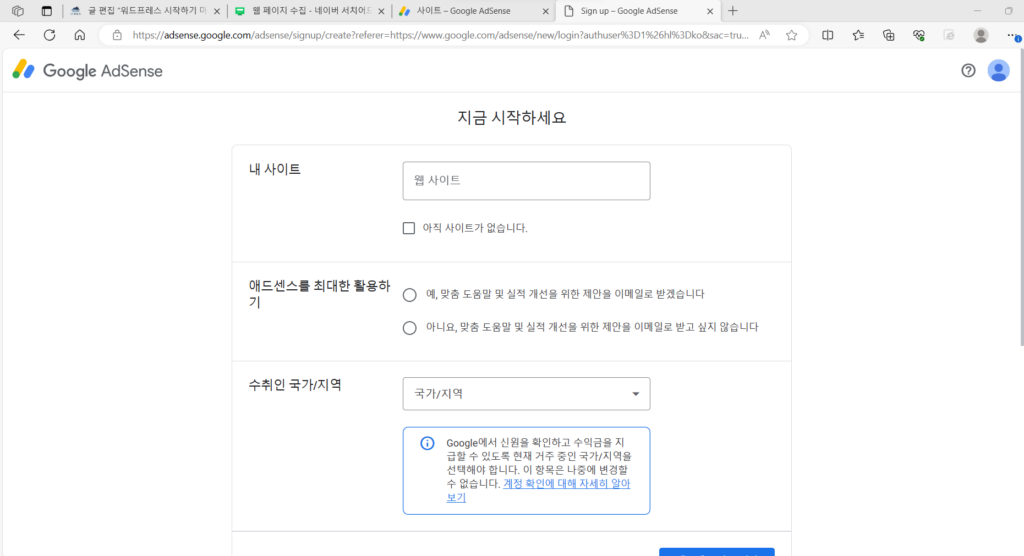Open browser home page

[80, 35]
